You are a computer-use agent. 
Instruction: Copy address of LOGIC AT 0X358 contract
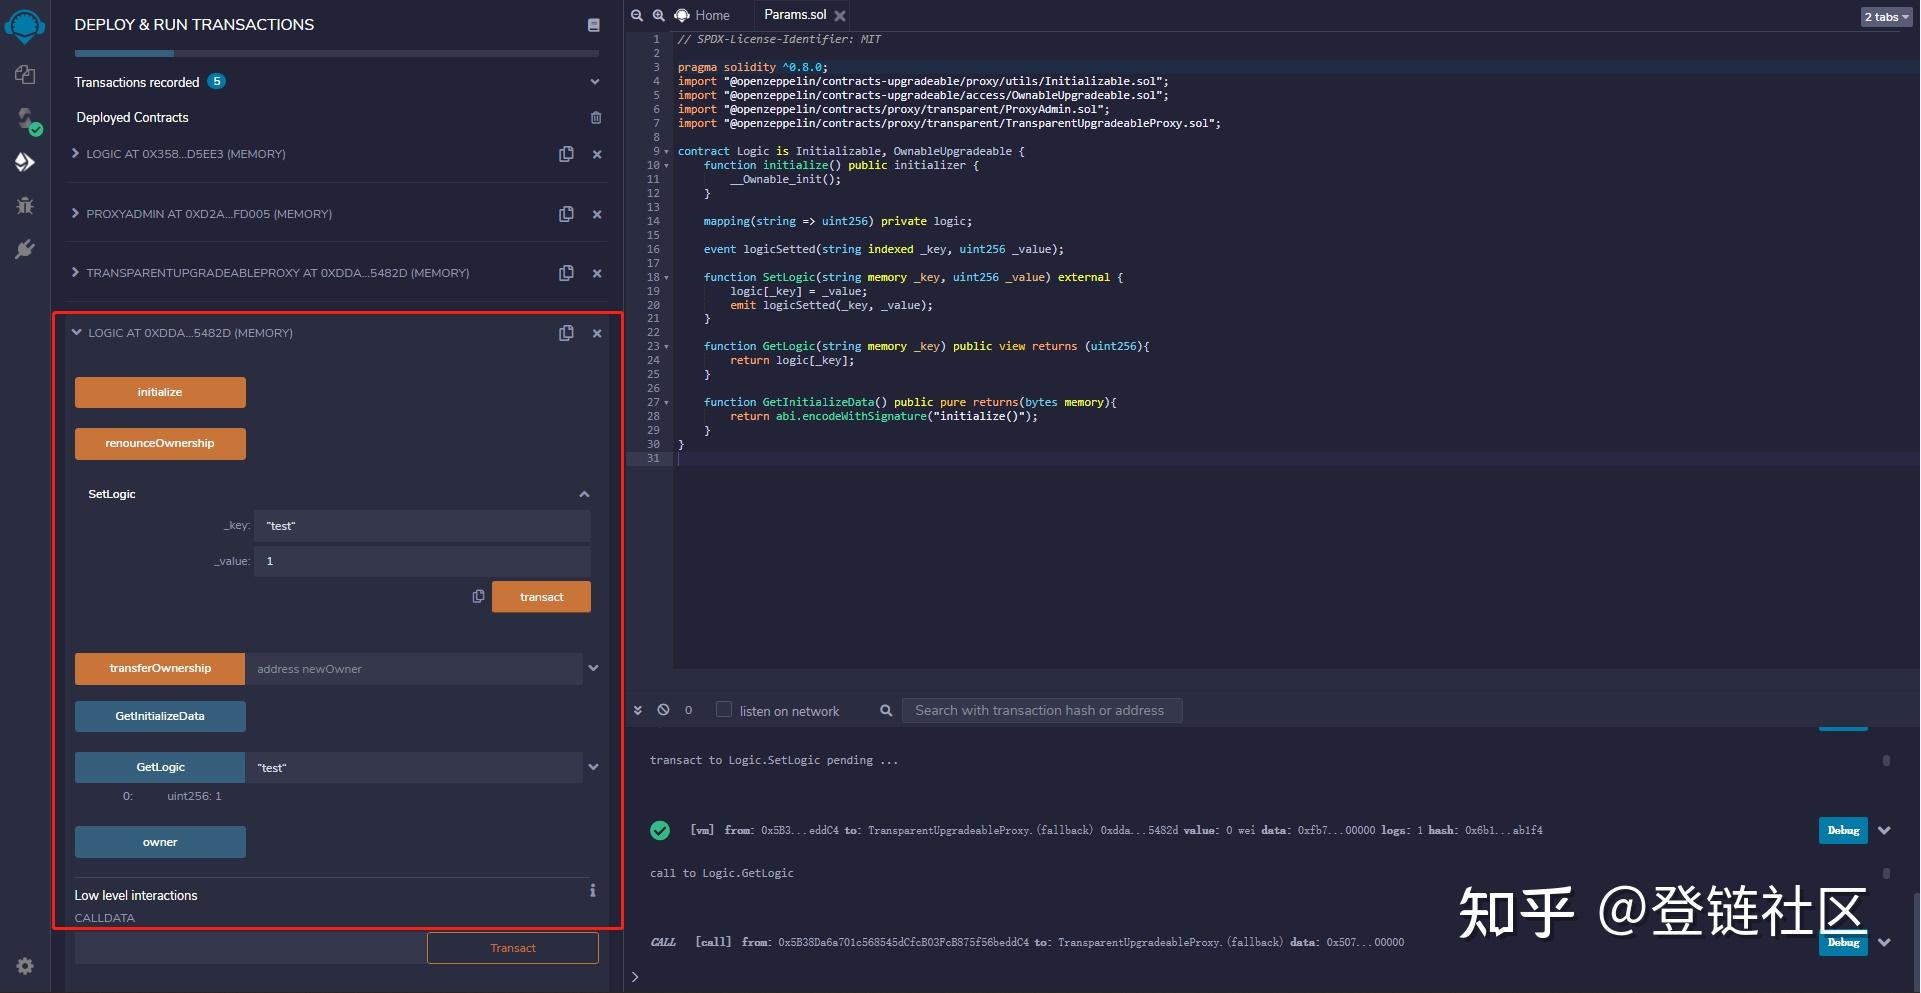(x=566, y=154)
